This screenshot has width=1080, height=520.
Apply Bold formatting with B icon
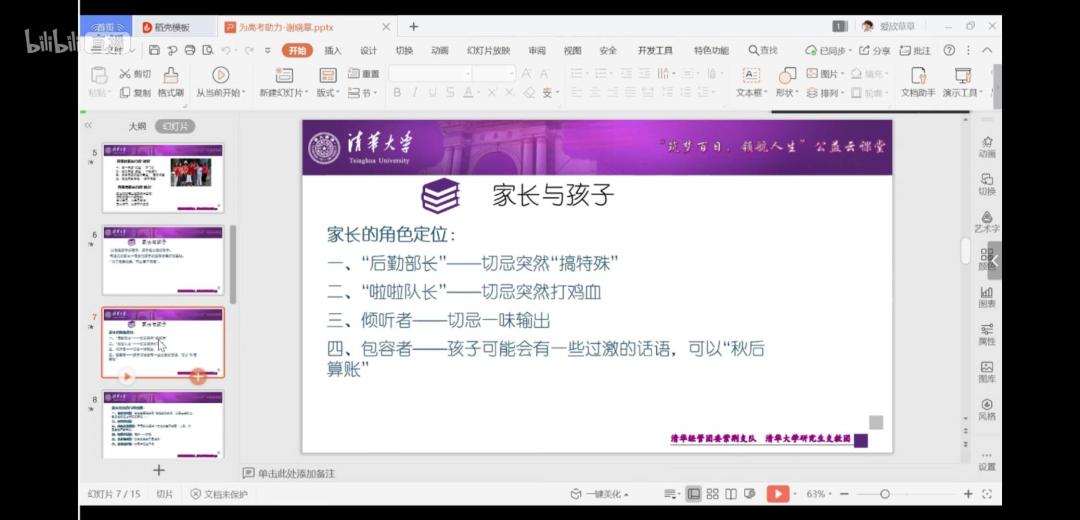coord(397,92)
